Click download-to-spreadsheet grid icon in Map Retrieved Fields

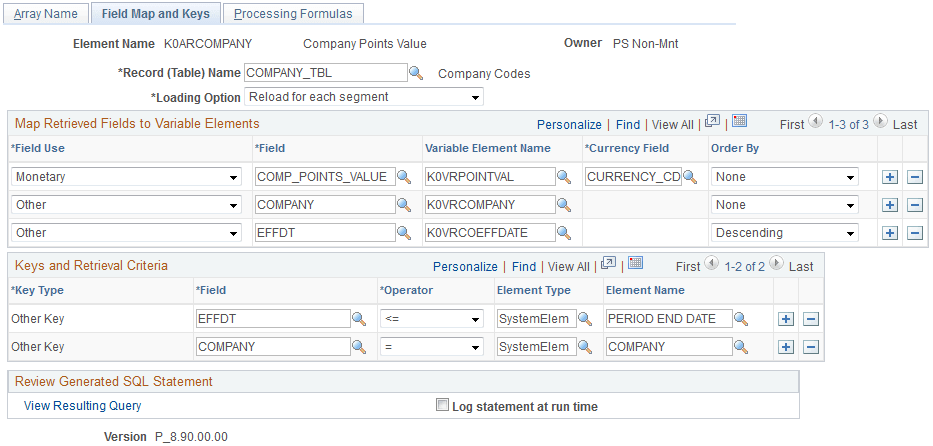tap(739, 122)
